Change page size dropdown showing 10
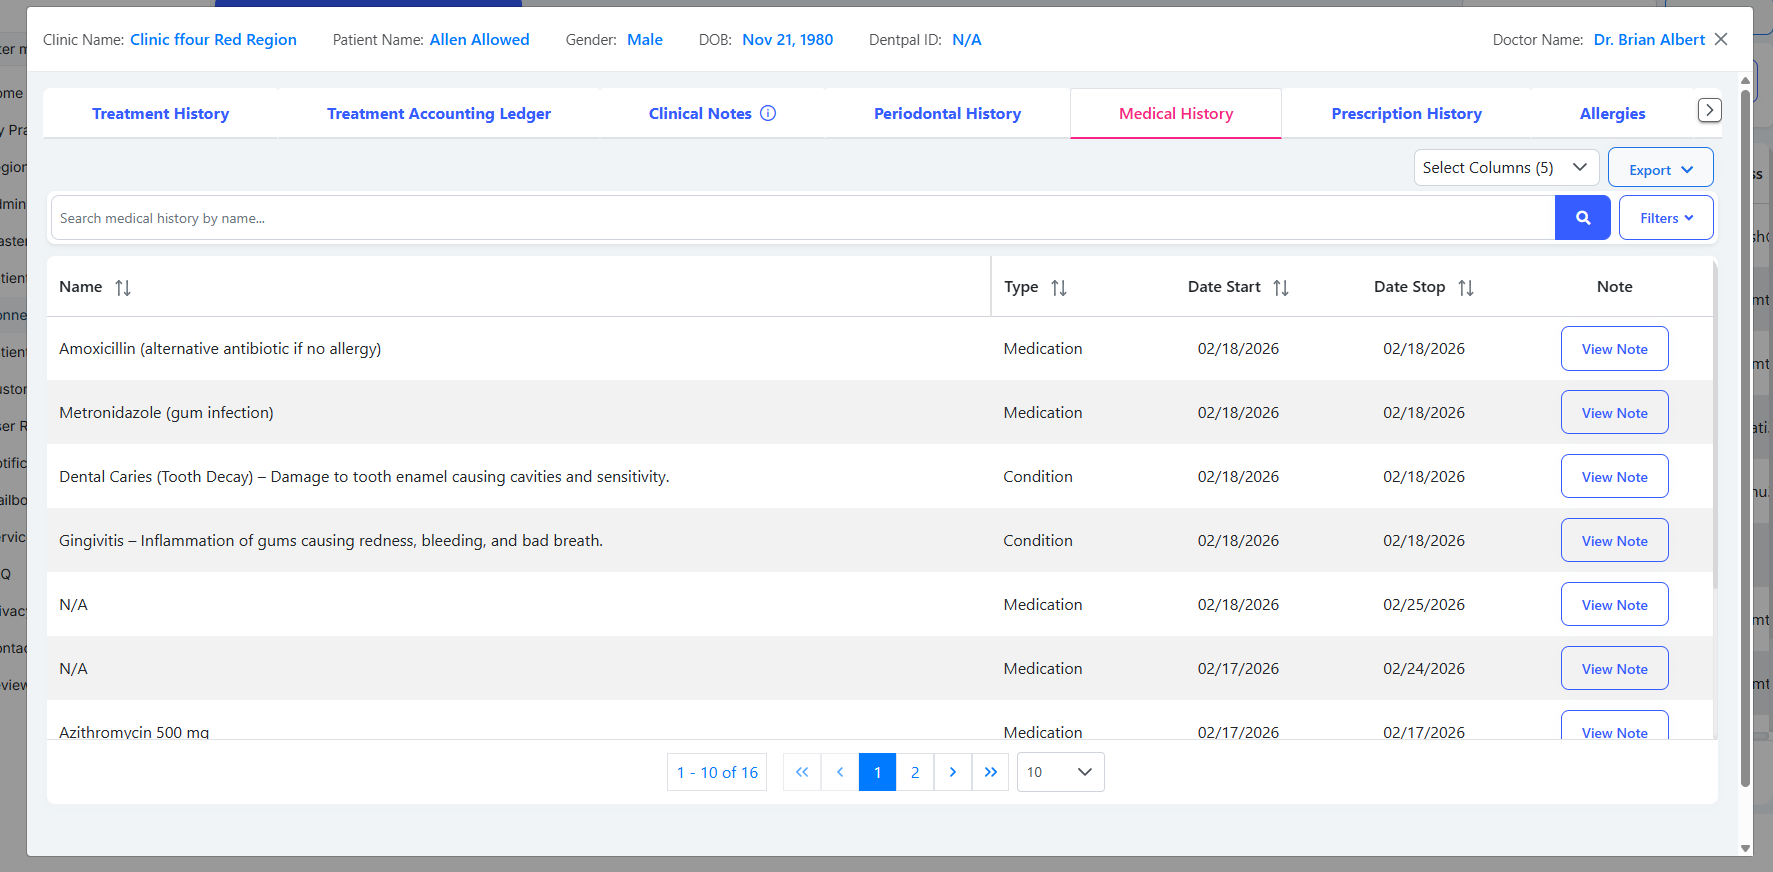The width and height of the screenshot is (1773, 872). [1060, 772]
